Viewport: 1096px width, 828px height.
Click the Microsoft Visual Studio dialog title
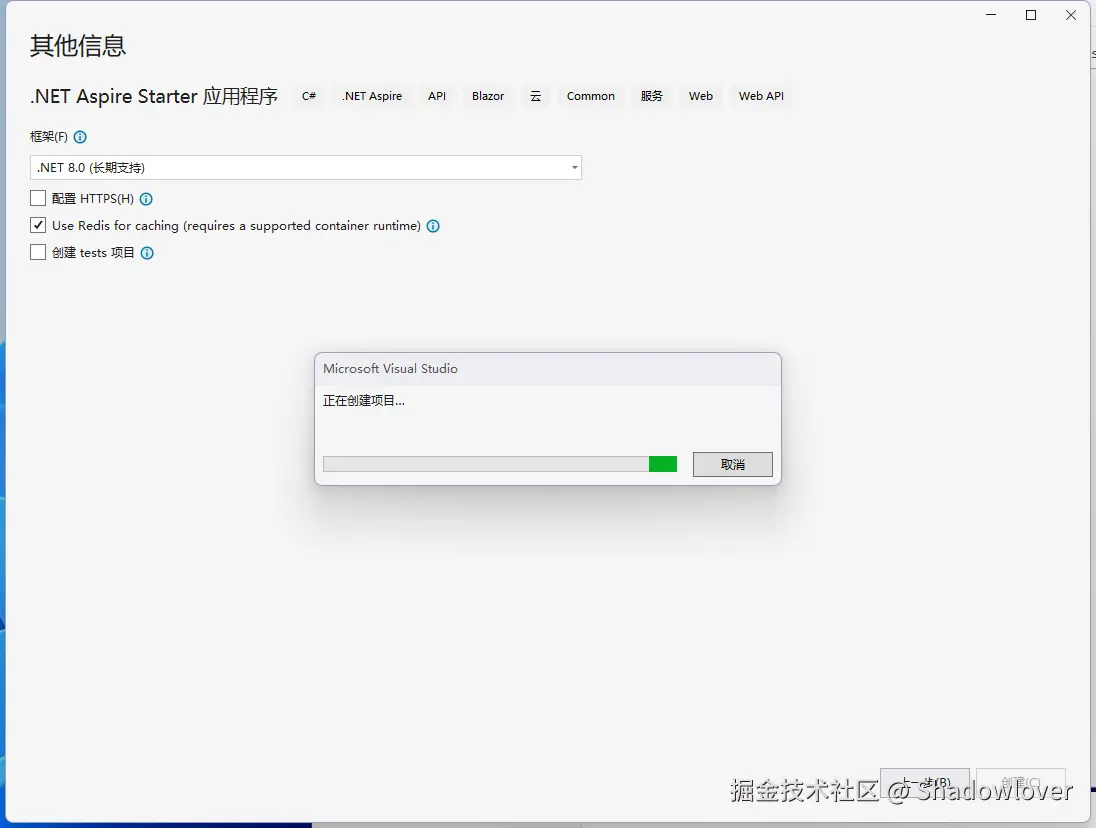[390, 369]
